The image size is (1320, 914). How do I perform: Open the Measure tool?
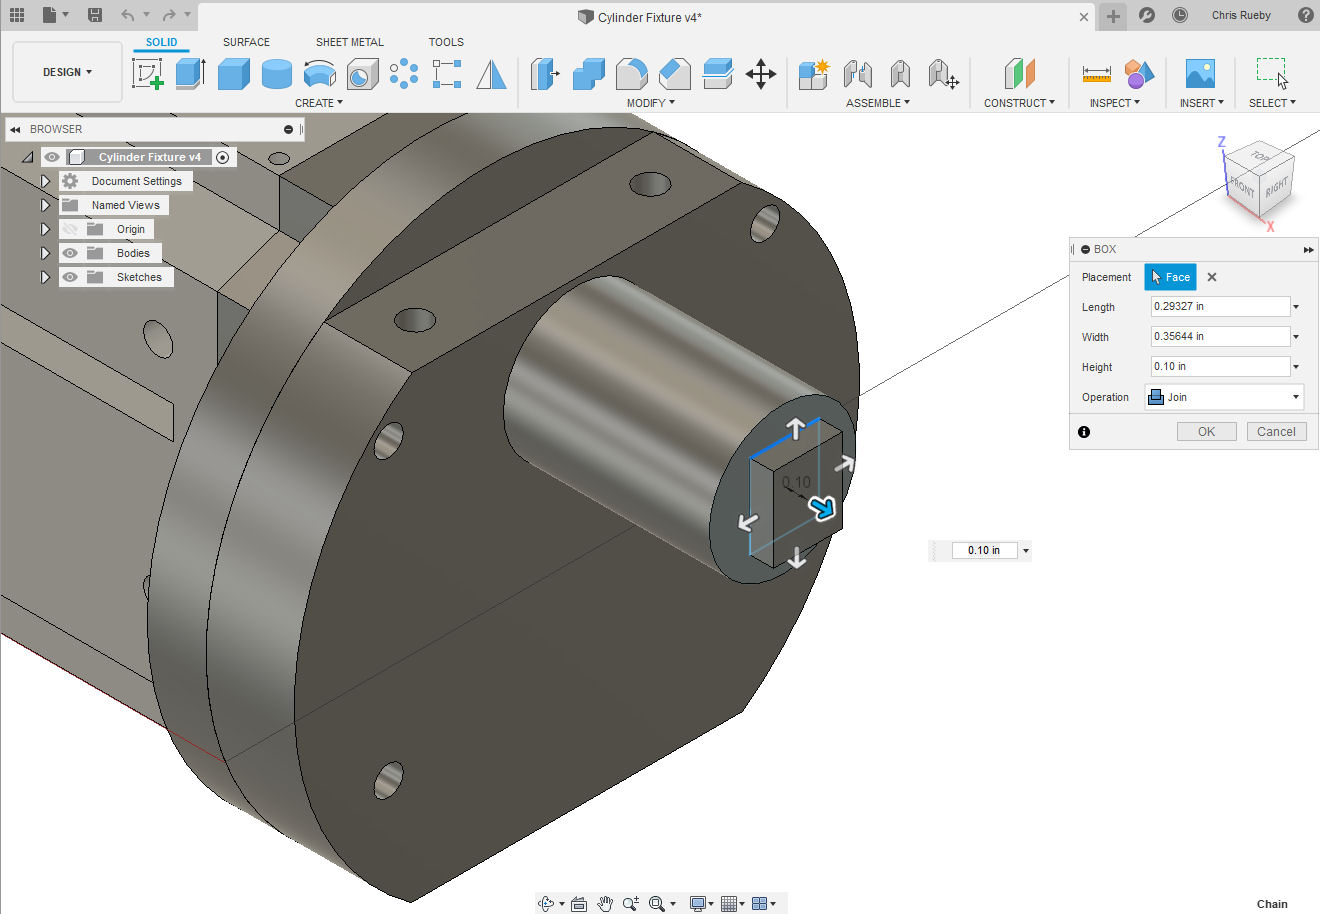tap(1097, 74)
